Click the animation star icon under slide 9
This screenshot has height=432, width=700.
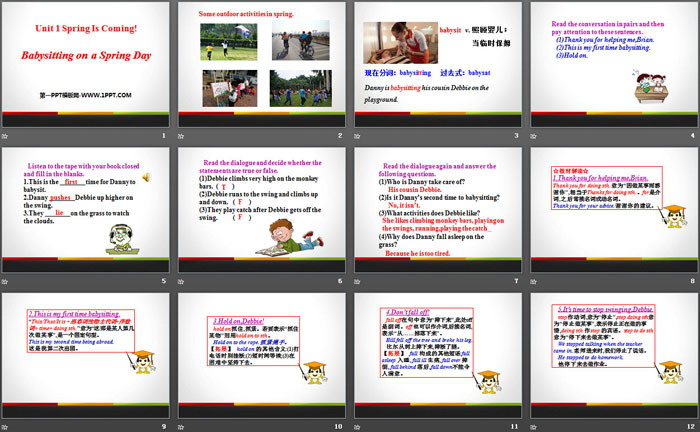(5, 427)
